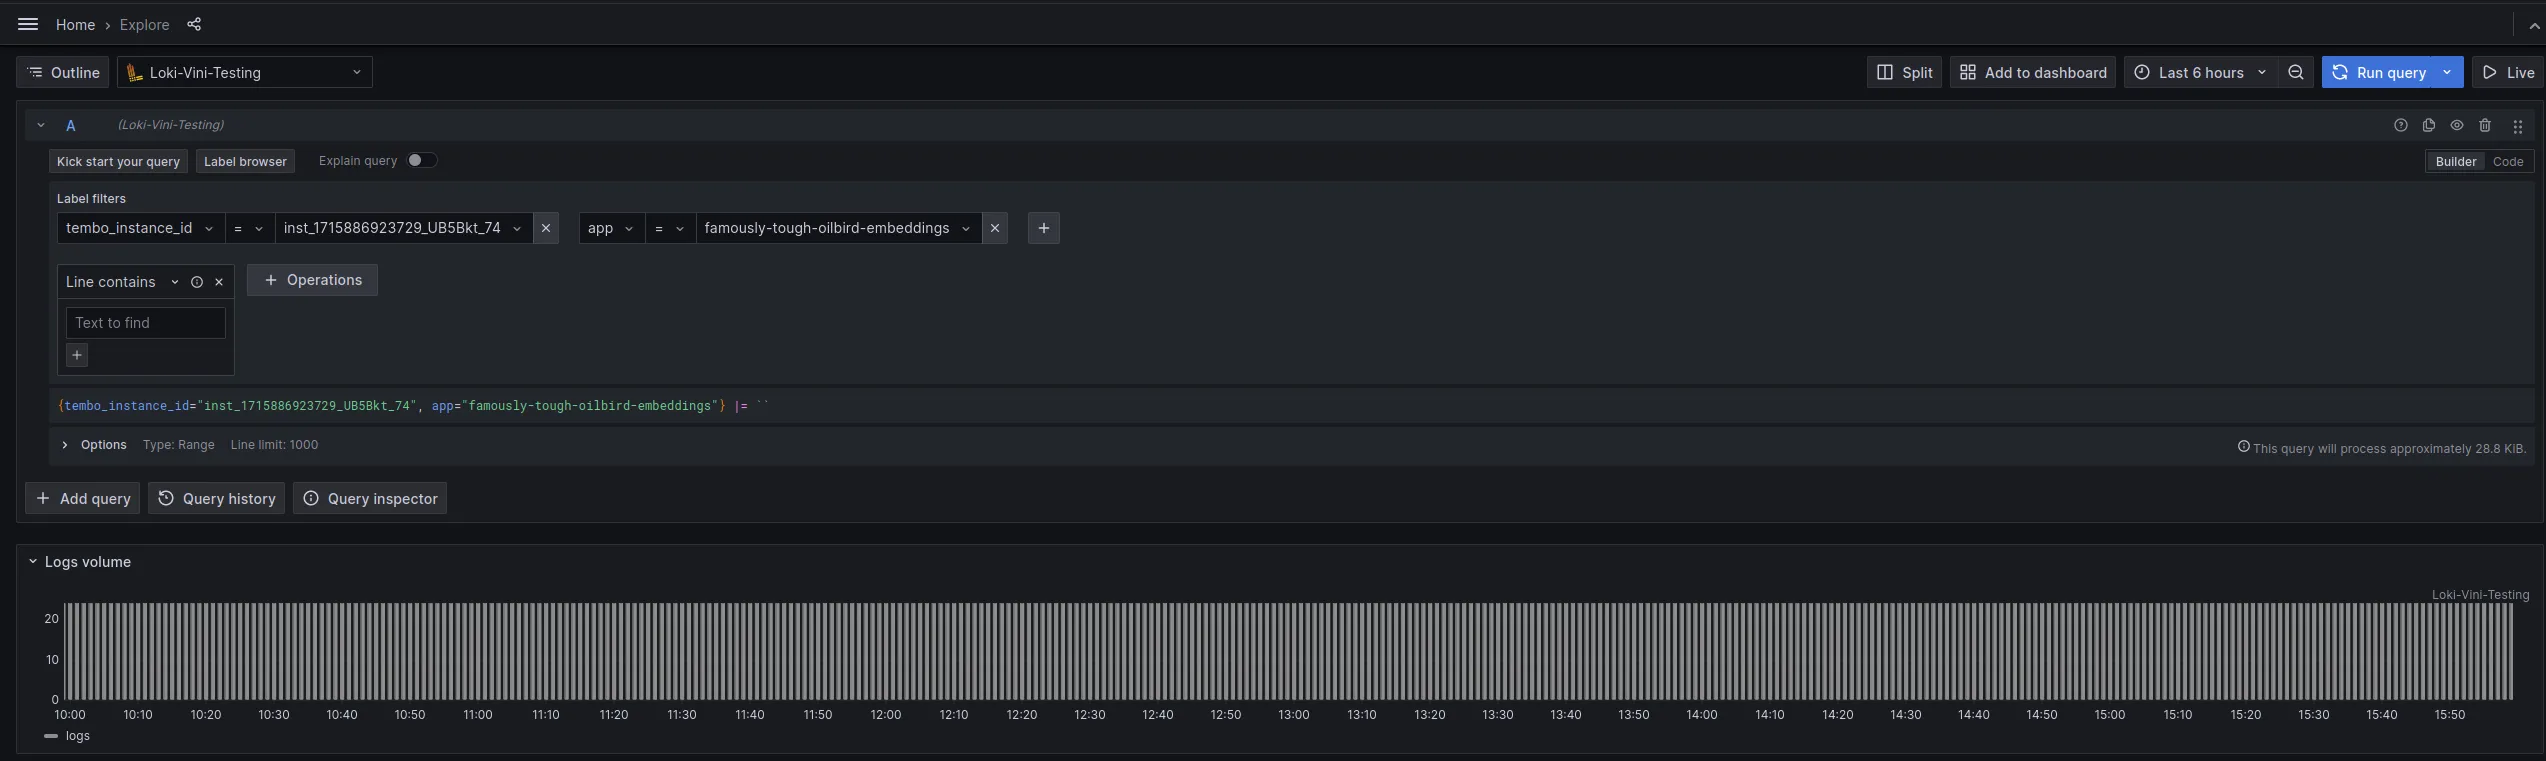This screenshot has height=761, width=2546.
Task: Click the zoom out time range icon
Action: 2296,72
